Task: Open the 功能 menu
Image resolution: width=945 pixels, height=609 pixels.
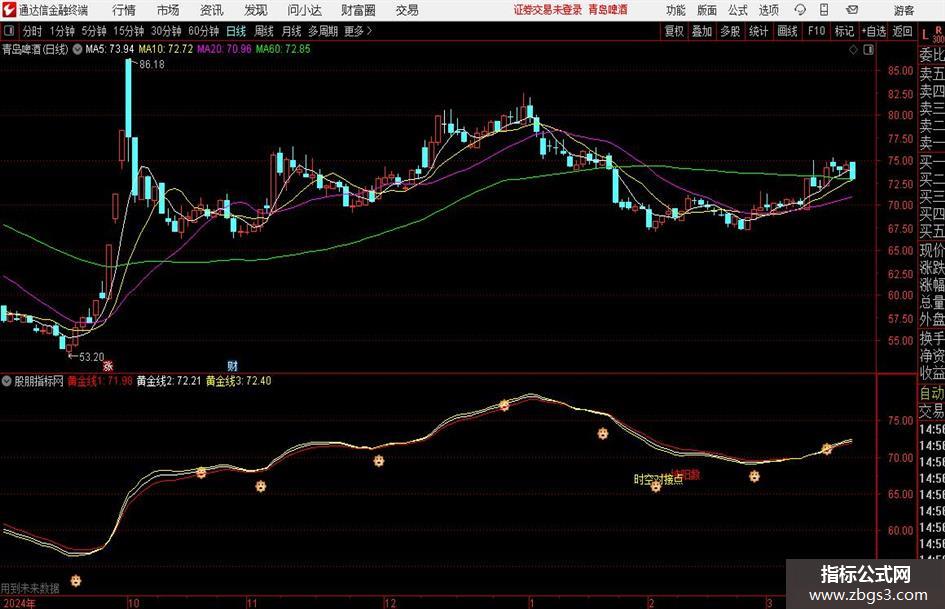Action: [x=676, y=10]
